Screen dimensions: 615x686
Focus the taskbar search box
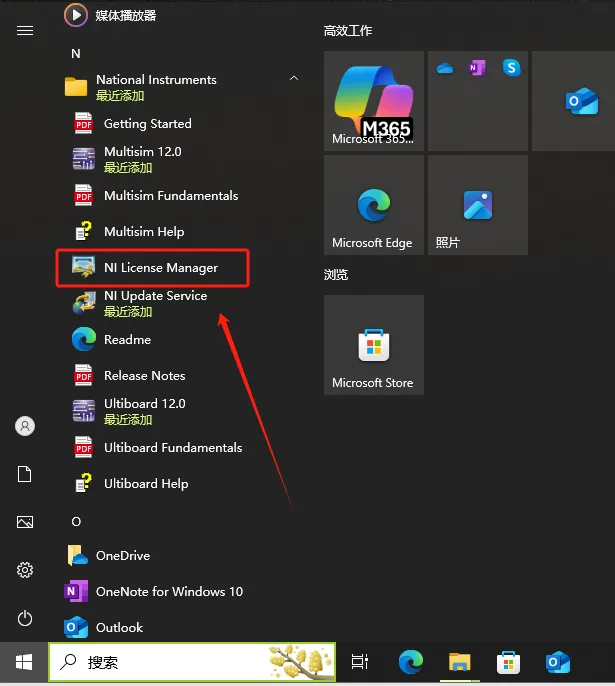coord(192,662)
